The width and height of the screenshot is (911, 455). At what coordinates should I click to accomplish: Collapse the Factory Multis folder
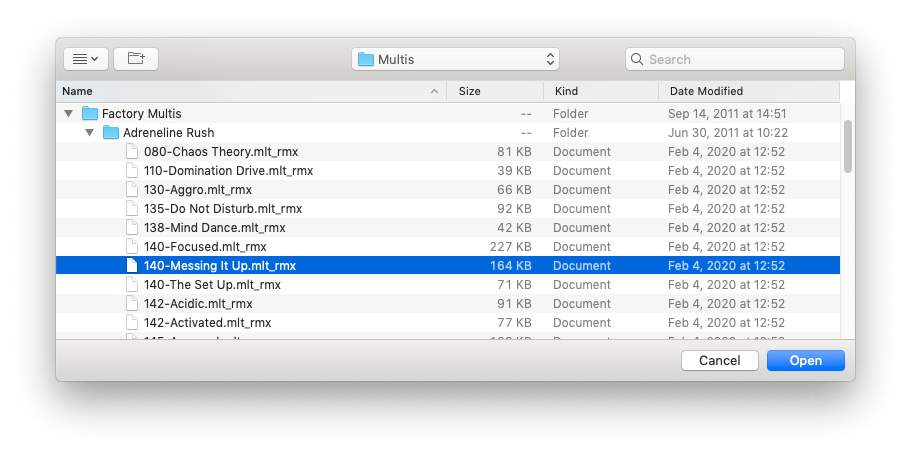(68, 114)
